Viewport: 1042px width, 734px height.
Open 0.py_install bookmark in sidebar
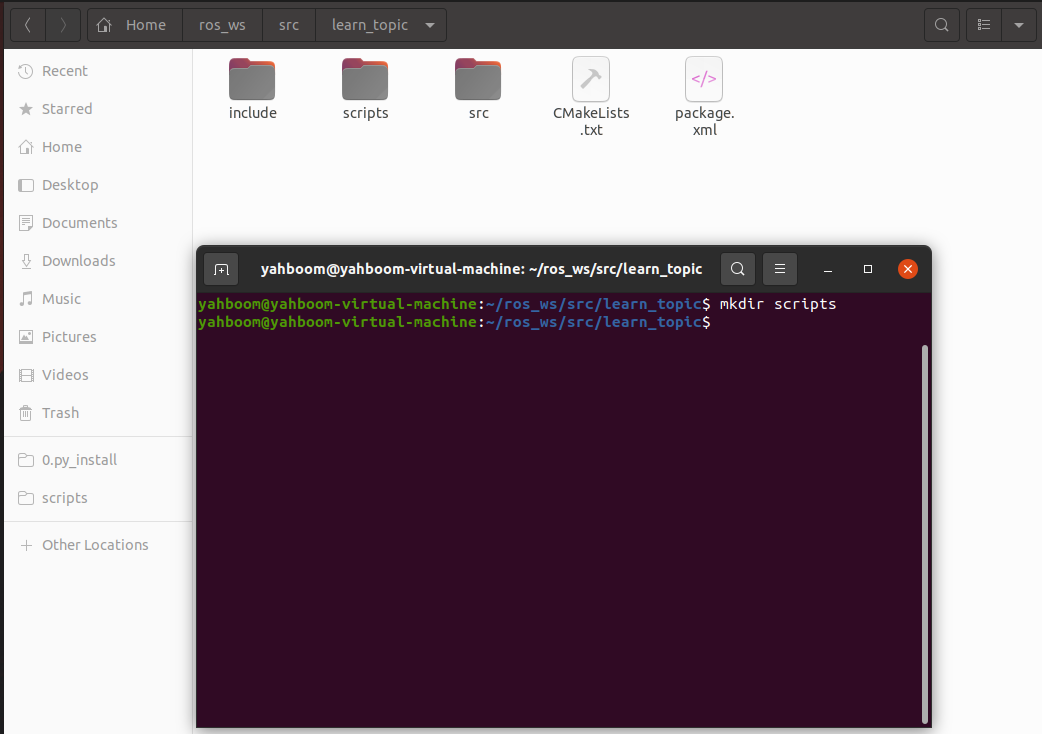tap(98, 460)
